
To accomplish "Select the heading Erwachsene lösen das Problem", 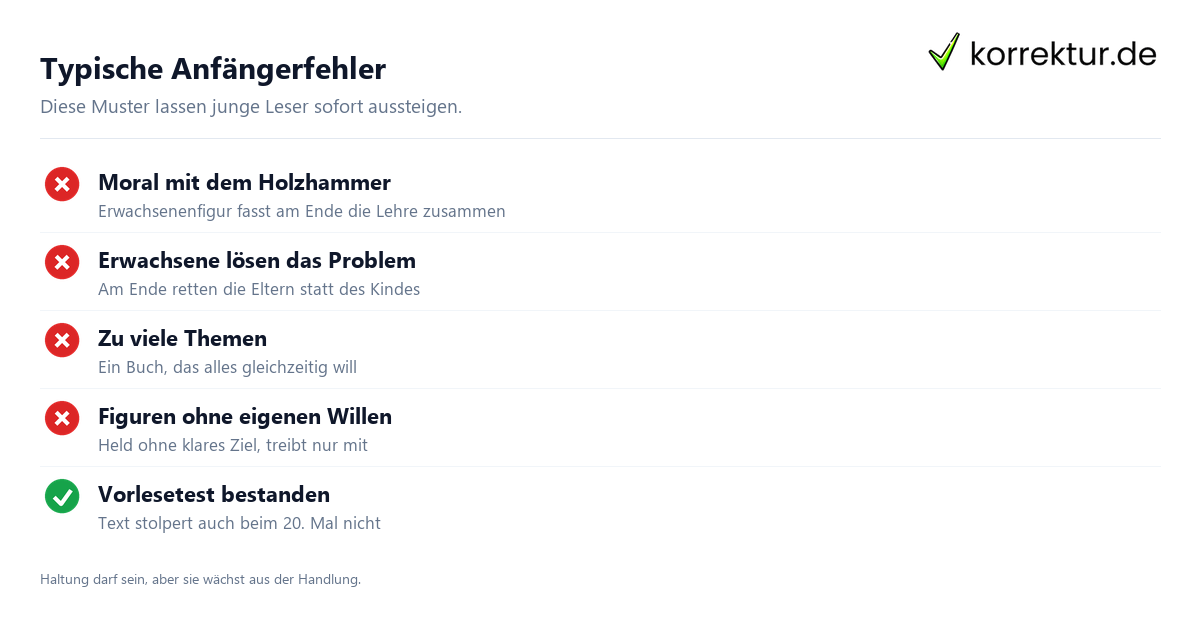I will [x=257, y=261].
